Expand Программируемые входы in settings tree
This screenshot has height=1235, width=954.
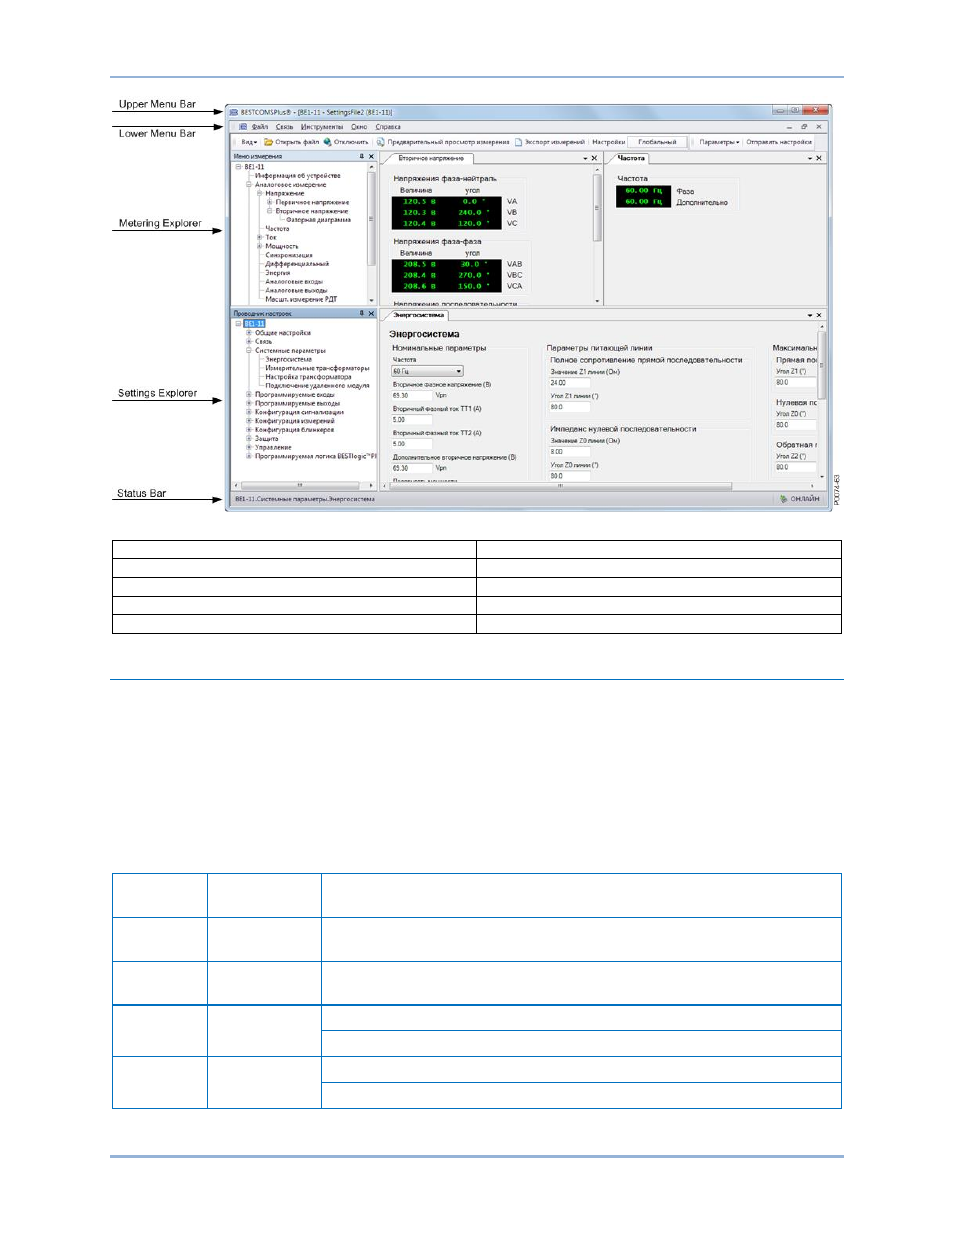click(249, 395)
